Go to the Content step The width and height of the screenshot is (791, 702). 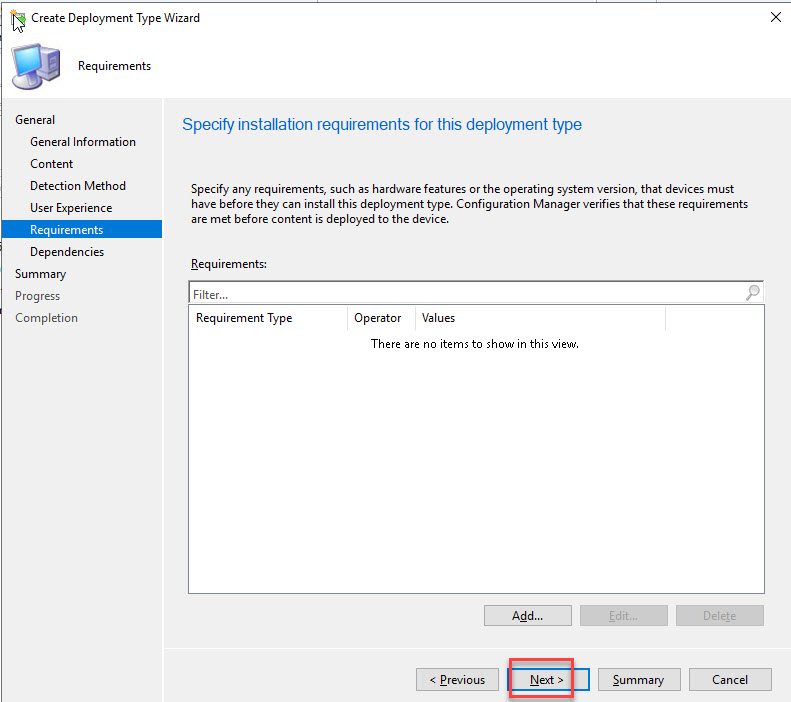[x=52, y=164]
